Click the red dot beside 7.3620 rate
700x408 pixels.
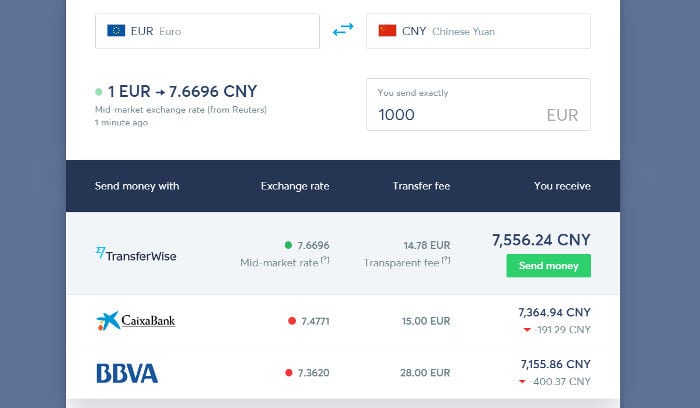point(289,372)
